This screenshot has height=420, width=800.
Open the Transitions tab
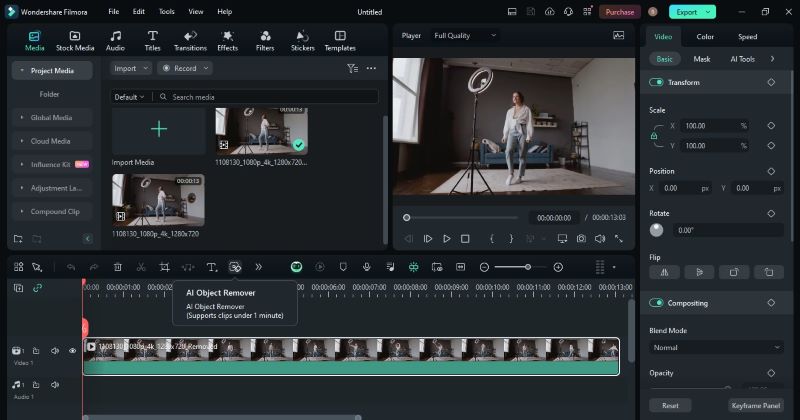pyautogui.click(x=190, y=41)
